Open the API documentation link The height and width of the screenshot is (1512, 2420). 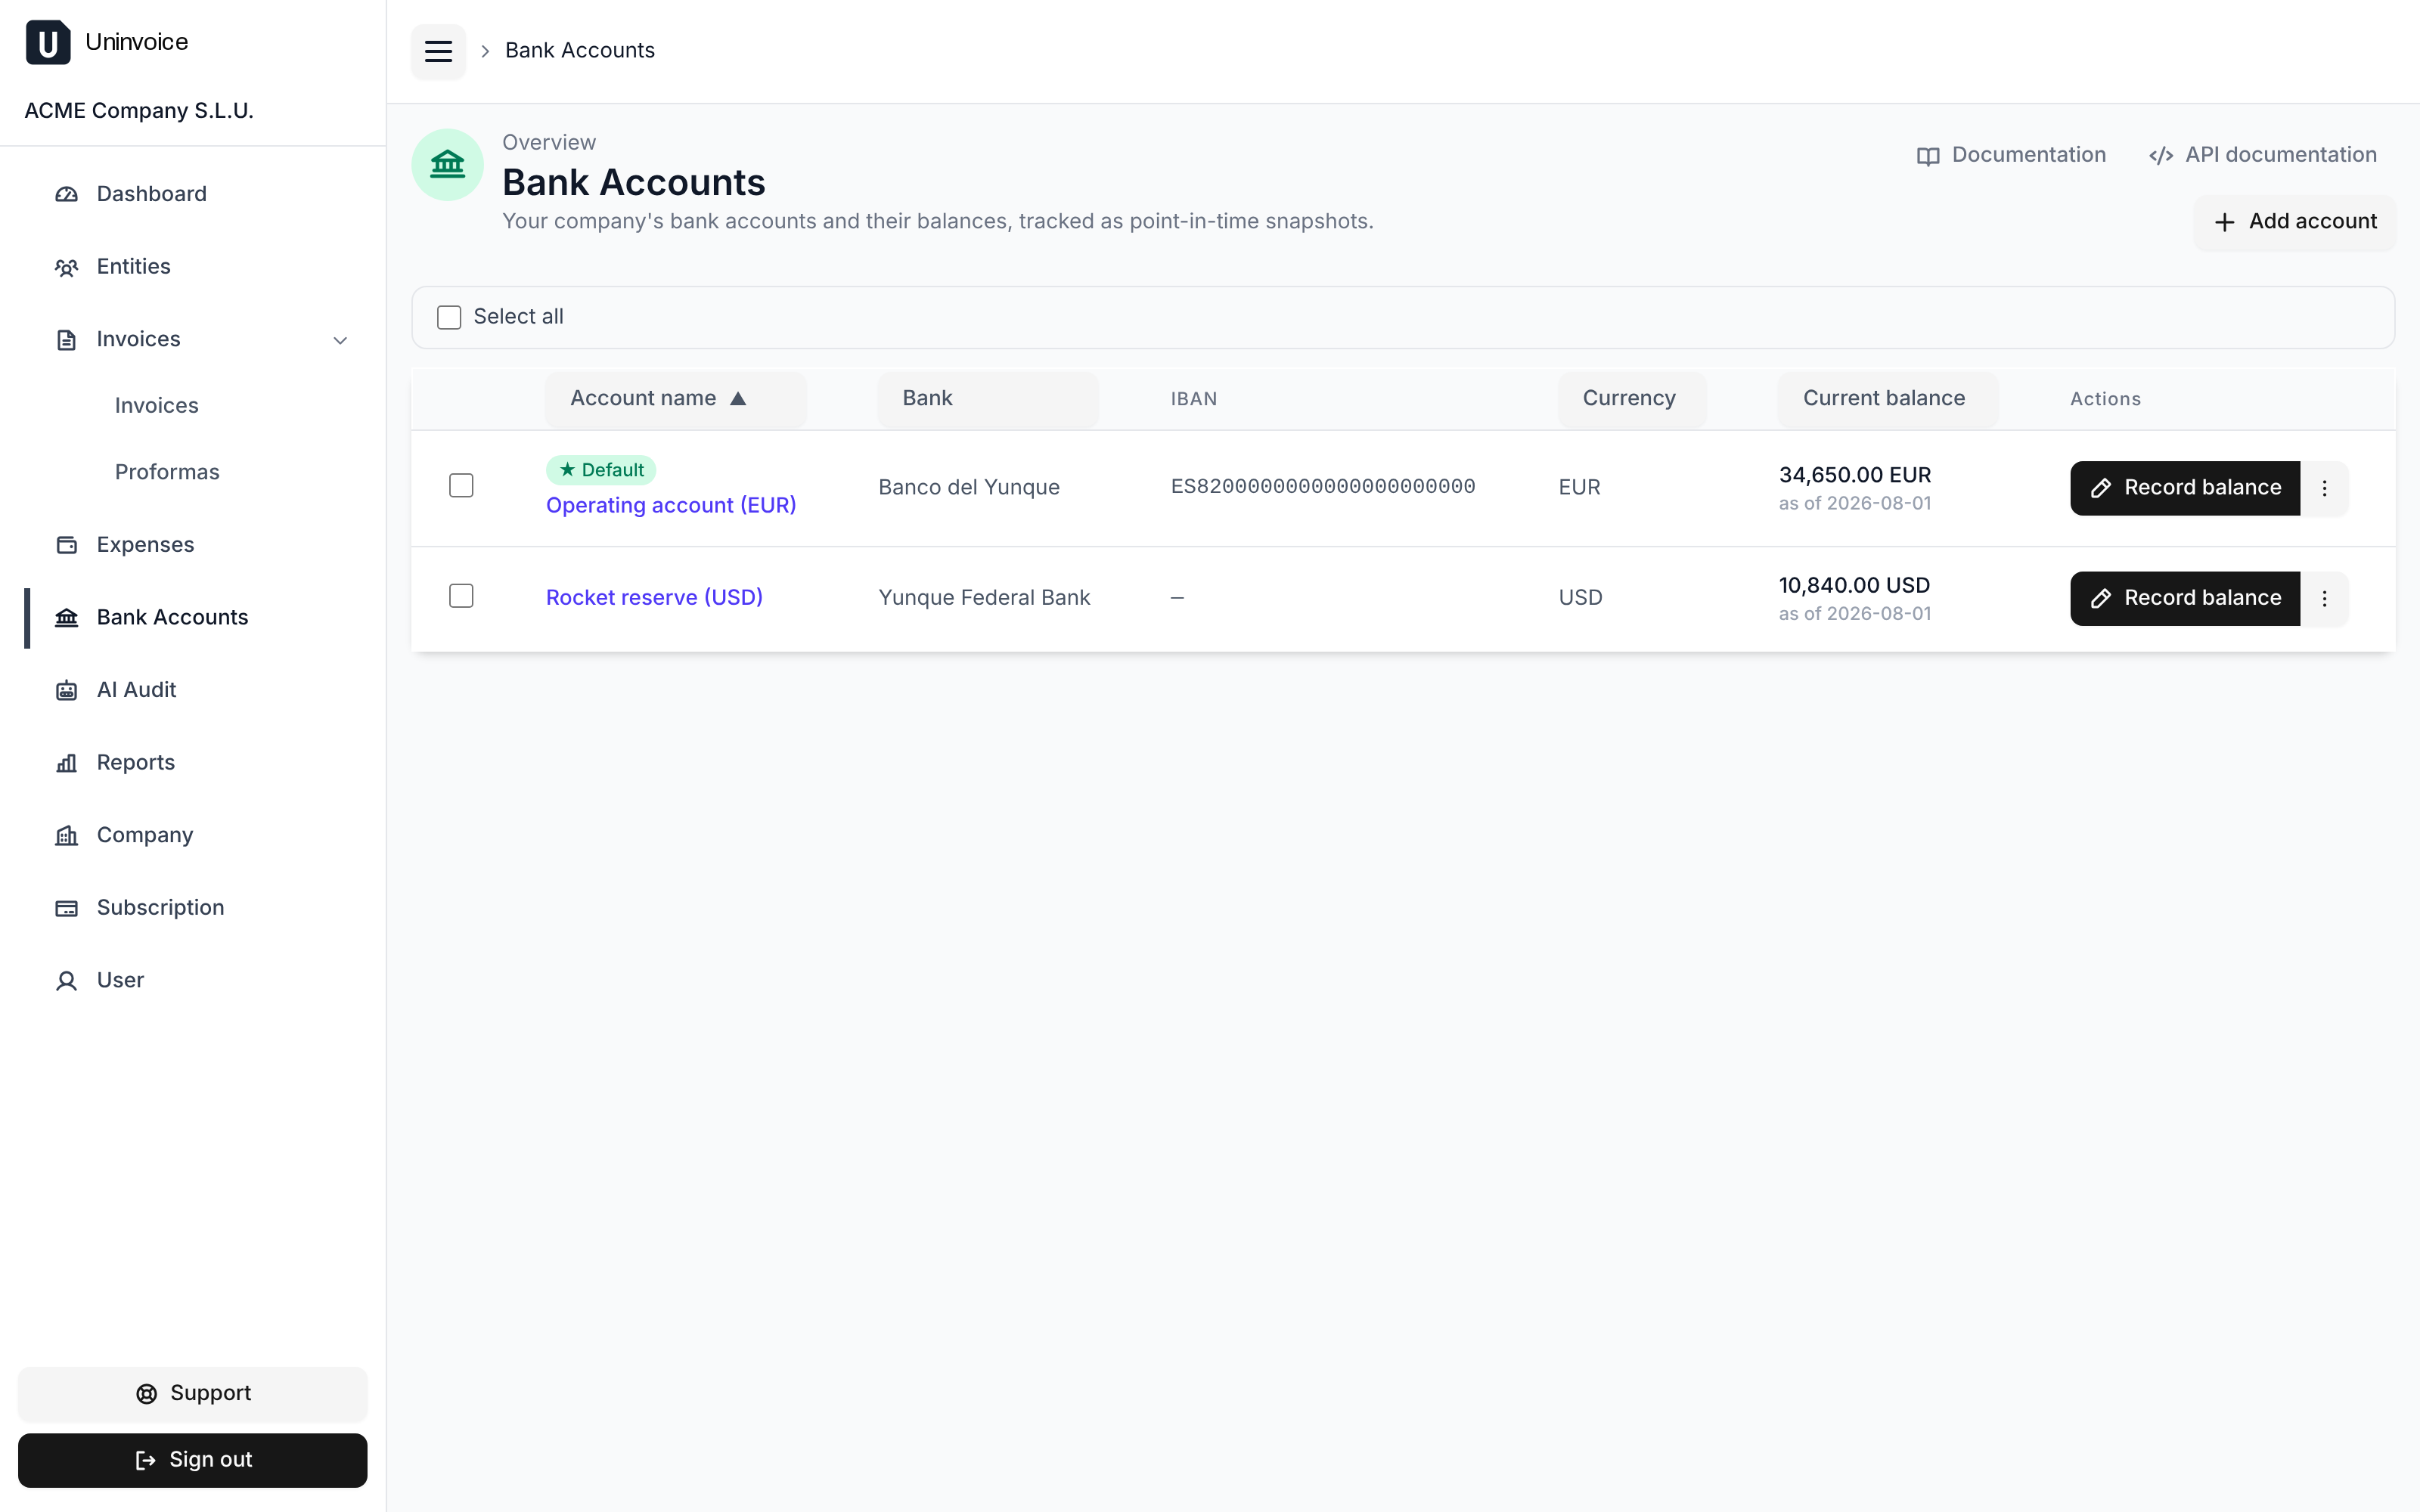pos(2262,155)
